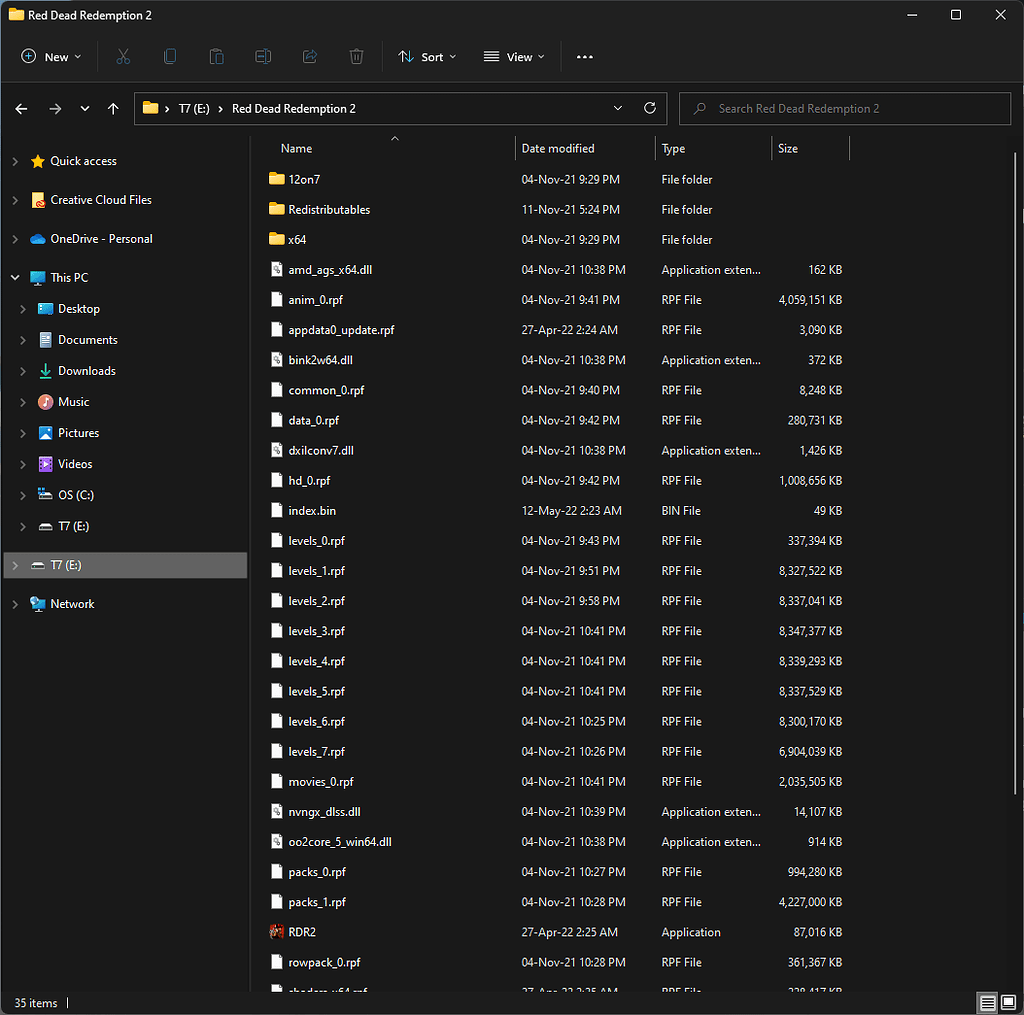Open the View dropdown menu
Screen dimensions: 1024x1015
[513, 57]
